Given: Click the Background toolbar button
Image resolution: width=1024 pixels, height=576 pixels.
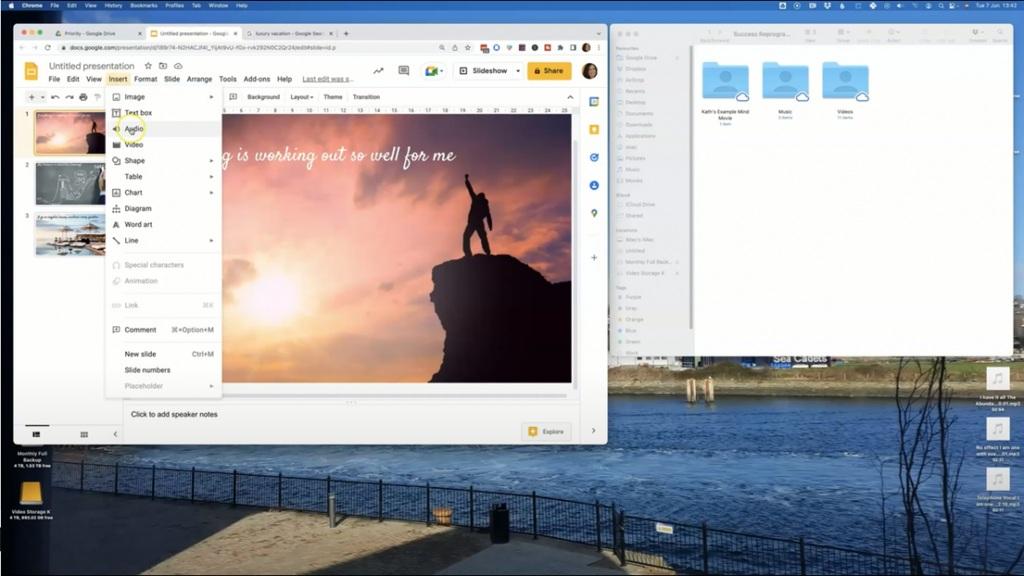Looking at the screenshot, I should tap(263, 97).
